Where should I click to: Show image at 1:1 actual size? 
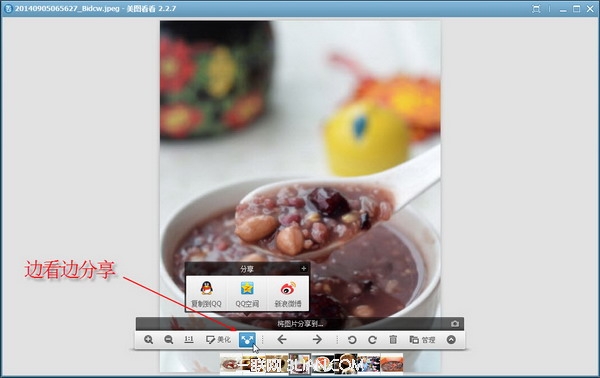[x=189, y=339]
